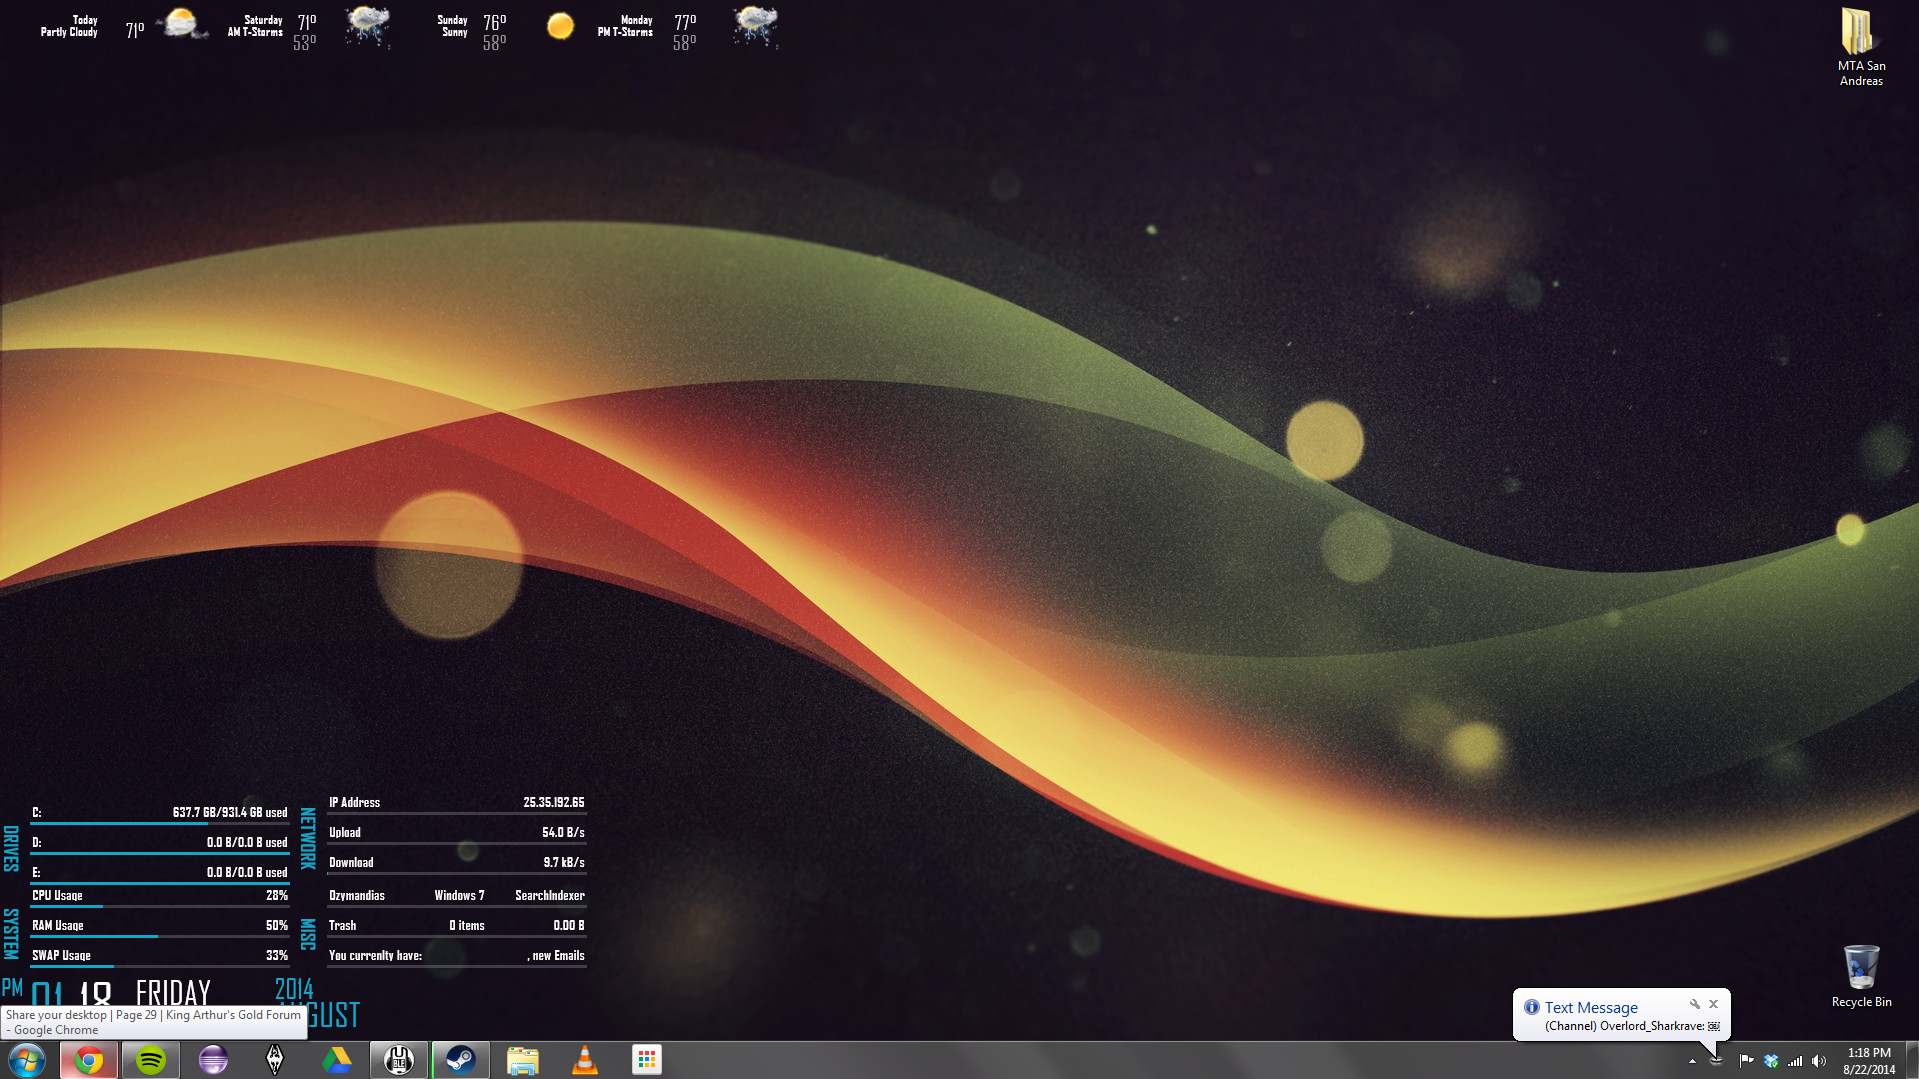Click the '2014' year text
1919x1079 pixels.
[294, 988]
